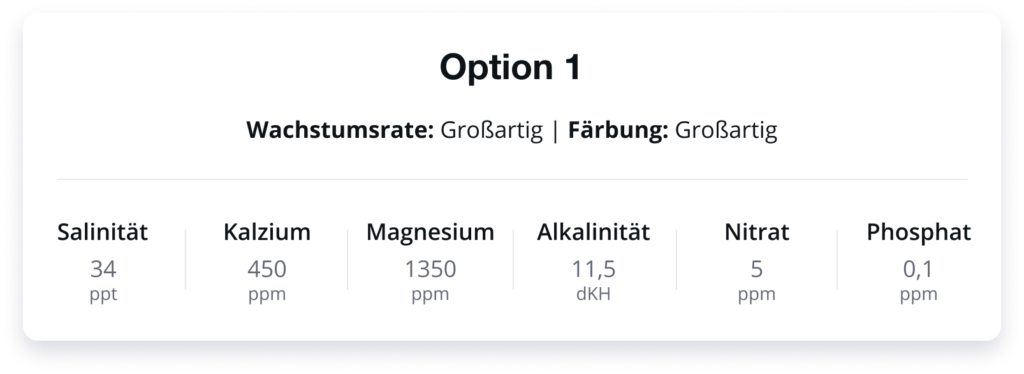Image resolution: width=1024 pixels, height=374 pixels.
Task: Select the Phosphat column header
Action: (x=919, y=232)
